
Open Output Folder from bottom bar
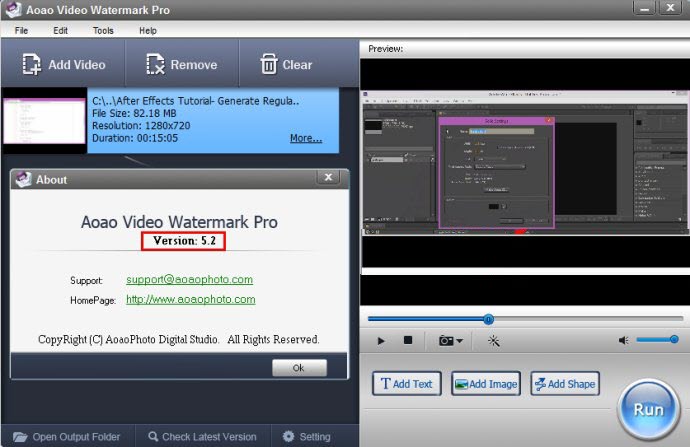click(67, 437)
